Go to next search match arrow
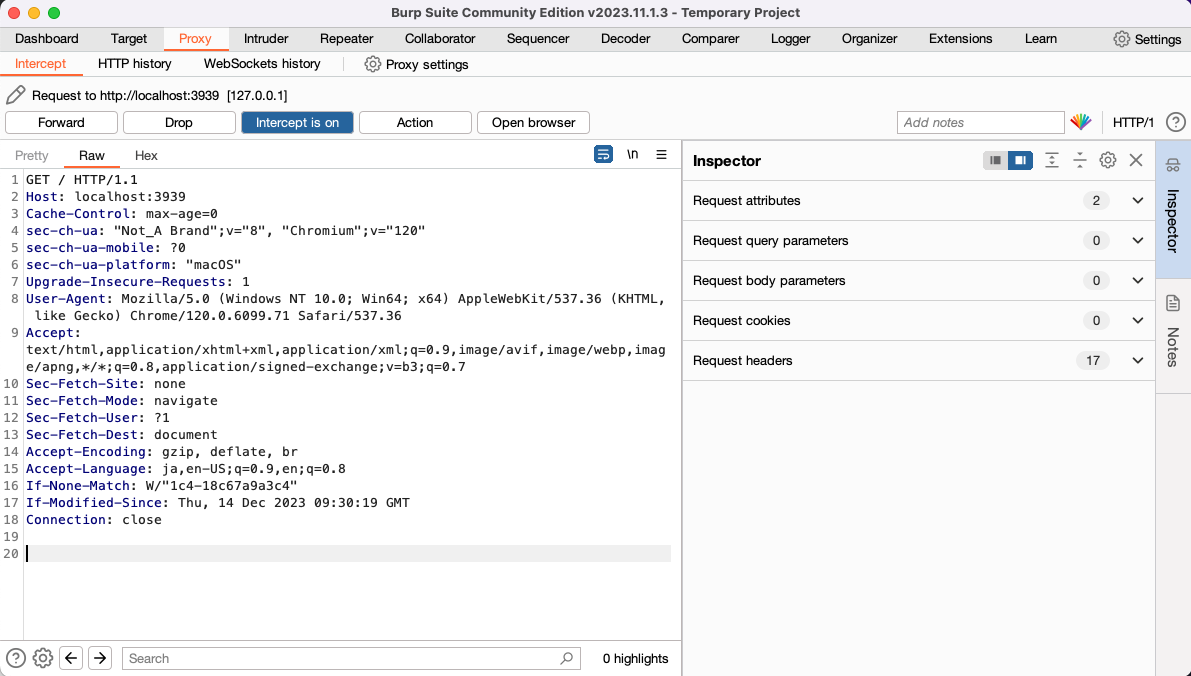The width and height of the screenshot is (1191, 676). [100, 659]
